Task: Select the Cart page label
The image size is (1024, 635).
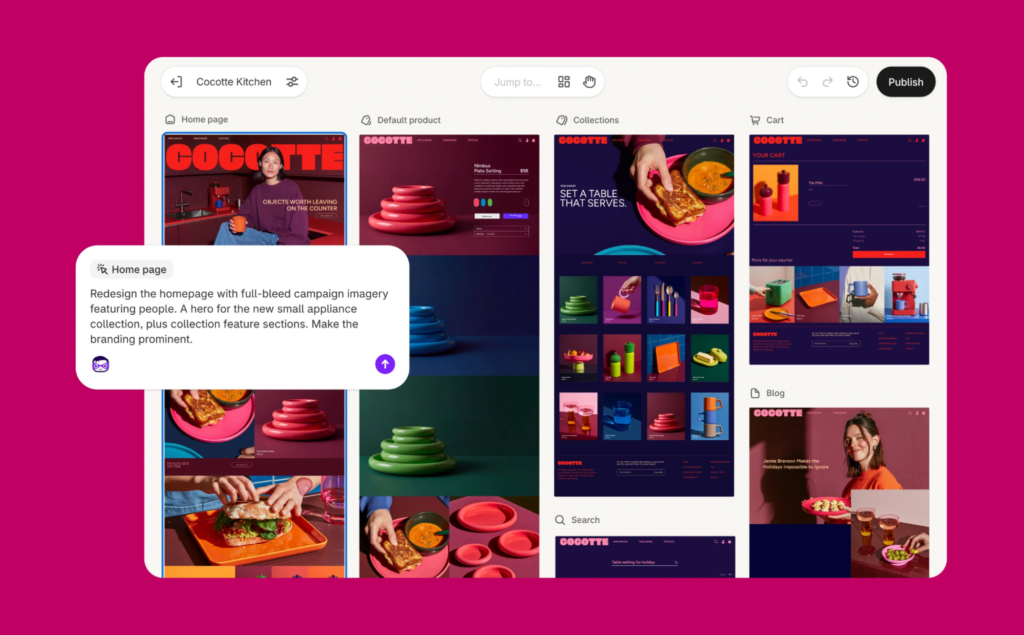Action: coord(775,120)
